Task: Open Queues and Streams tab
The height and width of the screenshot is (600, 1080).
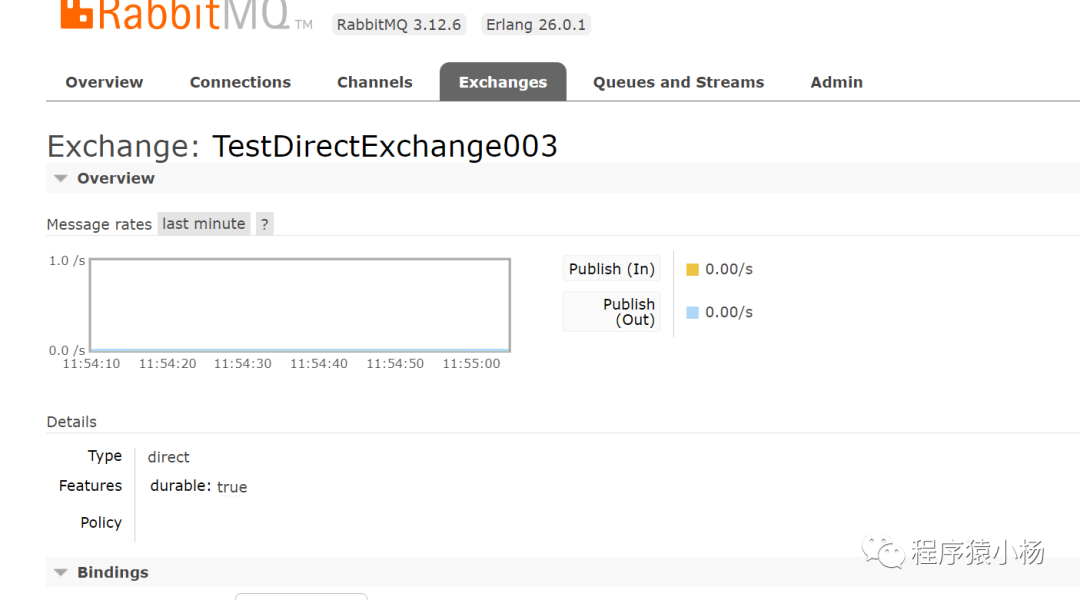Action: (x=678, y=82)
